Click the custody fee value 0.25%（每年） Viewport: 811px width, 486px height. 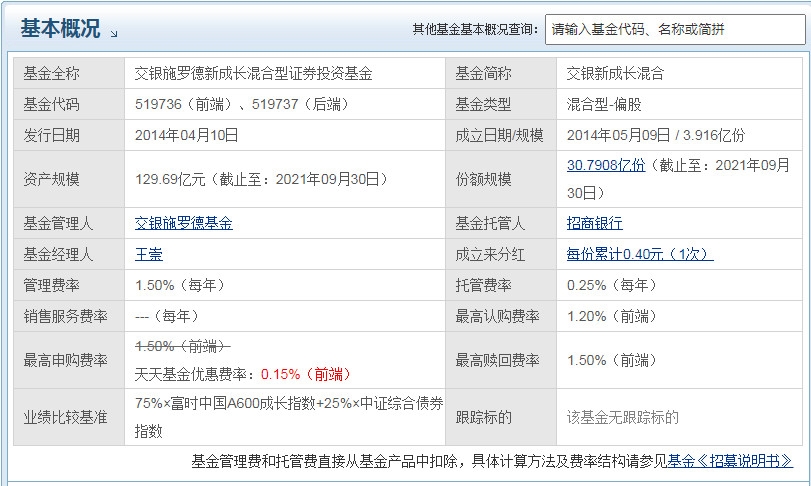613,285
